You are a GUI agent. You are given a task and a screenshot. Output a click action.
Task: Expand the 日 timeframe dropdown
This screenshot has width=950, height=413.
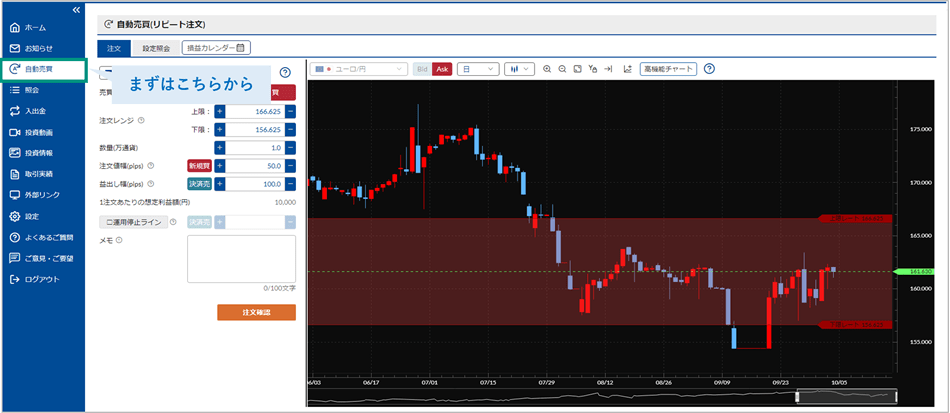pyautogui.click(x=477, y=69)
